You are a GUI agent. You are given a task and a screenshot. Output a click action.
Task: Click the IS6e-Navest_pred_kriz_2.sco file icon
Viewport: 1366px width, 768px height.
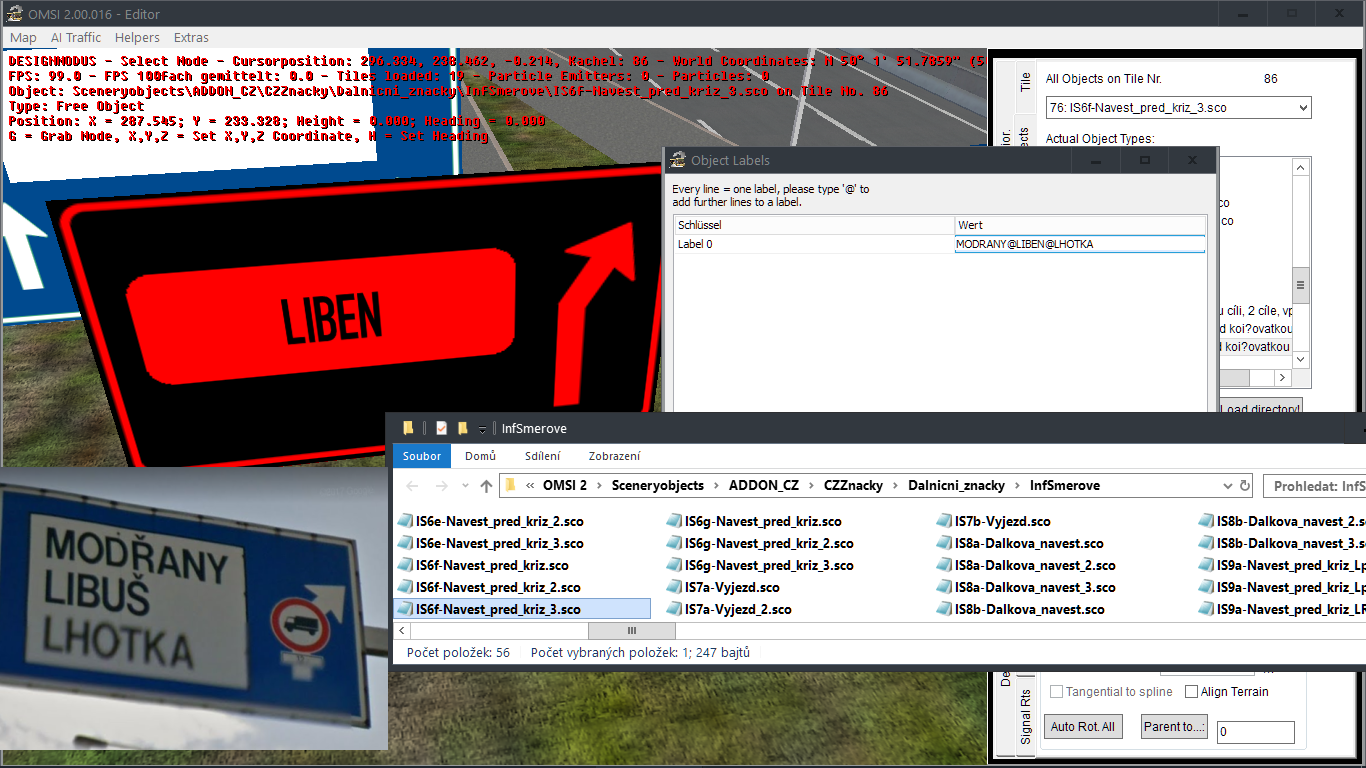(x=405, y=522)
